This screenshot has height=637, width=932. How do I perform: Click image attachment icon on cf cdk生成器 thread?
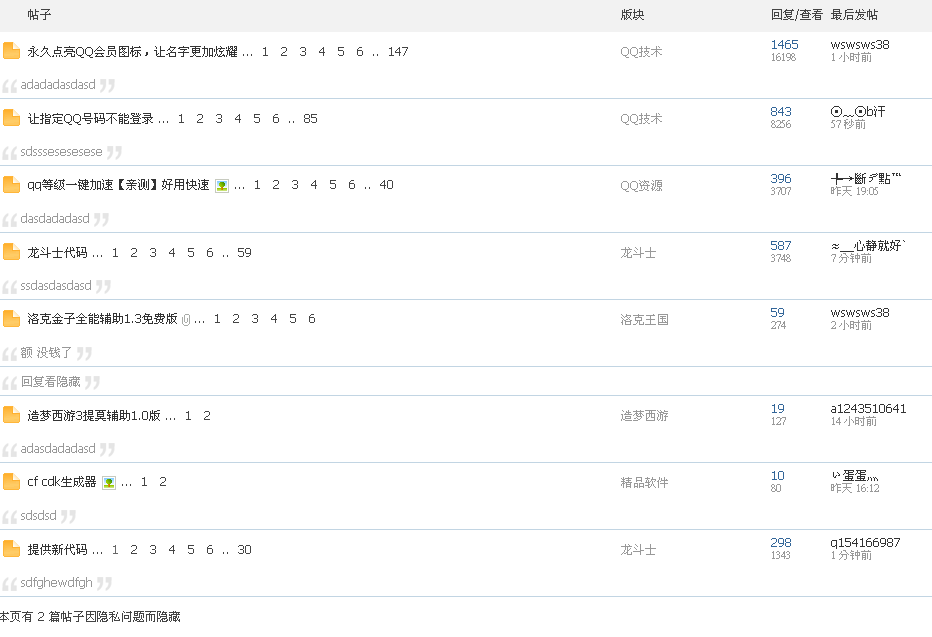(x=109, y=483)
